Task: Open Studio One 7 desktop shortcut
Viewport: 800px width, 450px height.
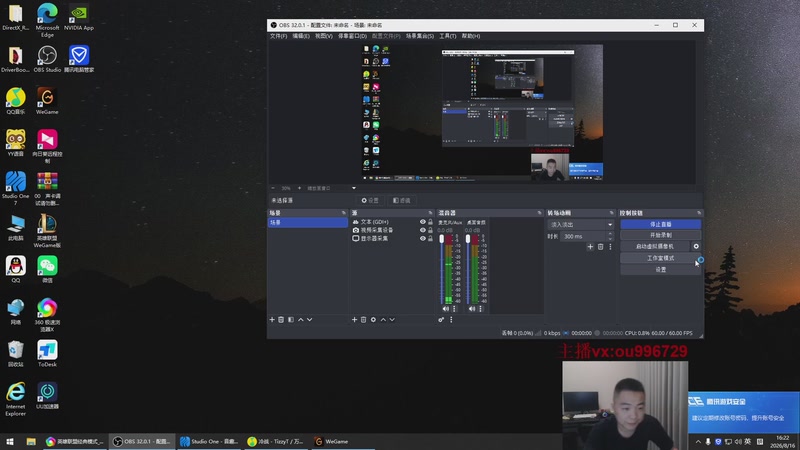Action: tap(15, 189)
